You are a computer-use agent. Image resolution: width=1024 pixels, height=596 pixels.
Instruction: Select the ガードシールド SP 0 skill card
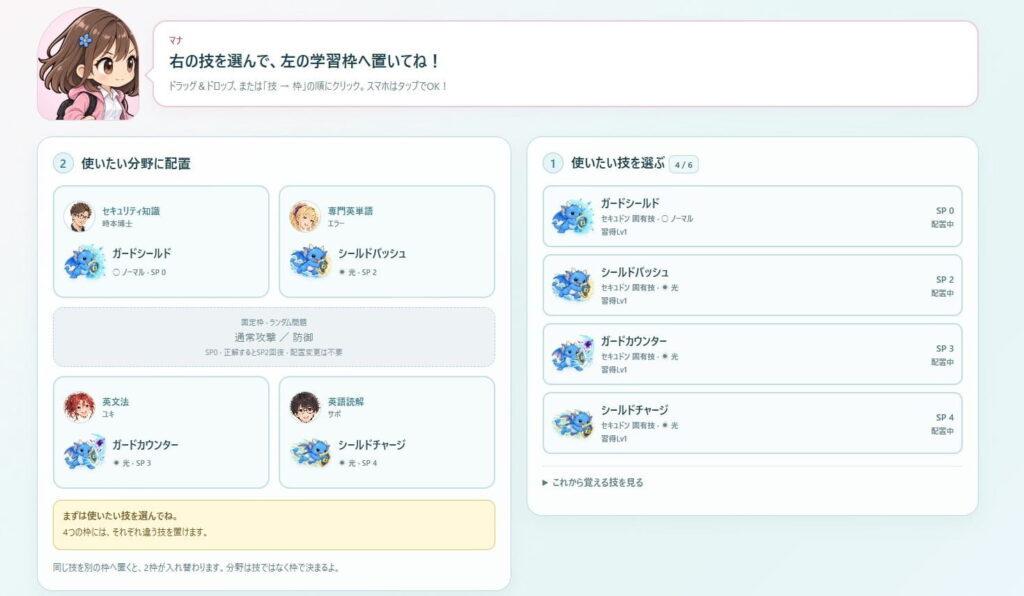[752, 216]
